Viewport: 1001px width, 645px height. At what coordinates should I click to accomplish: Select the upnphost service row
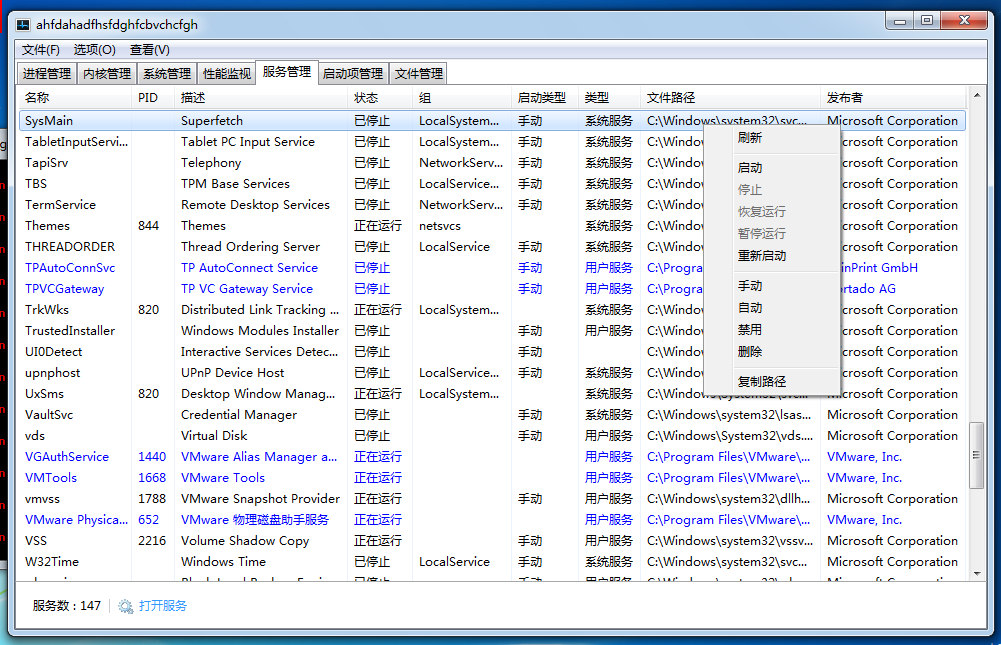(x=492, y=373)
